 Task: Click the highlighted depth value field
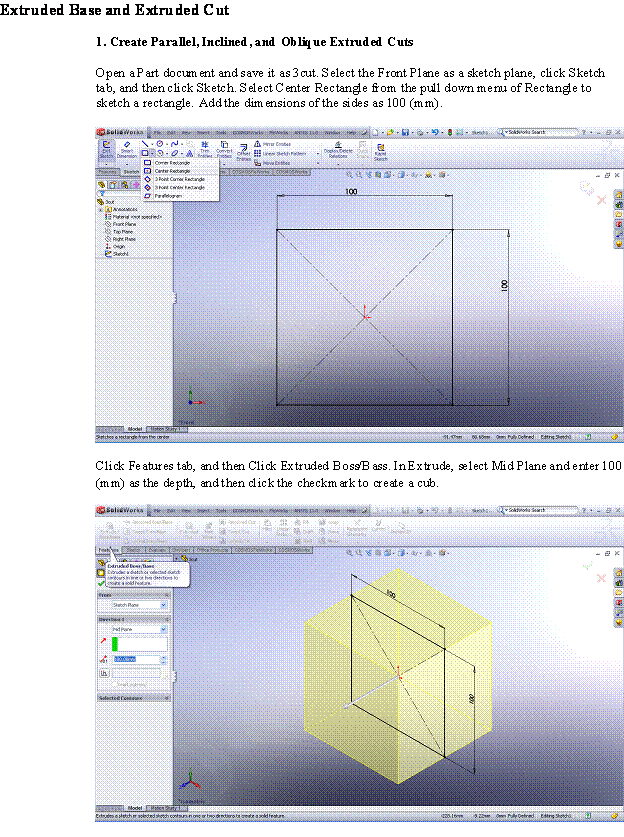(137, 660)
